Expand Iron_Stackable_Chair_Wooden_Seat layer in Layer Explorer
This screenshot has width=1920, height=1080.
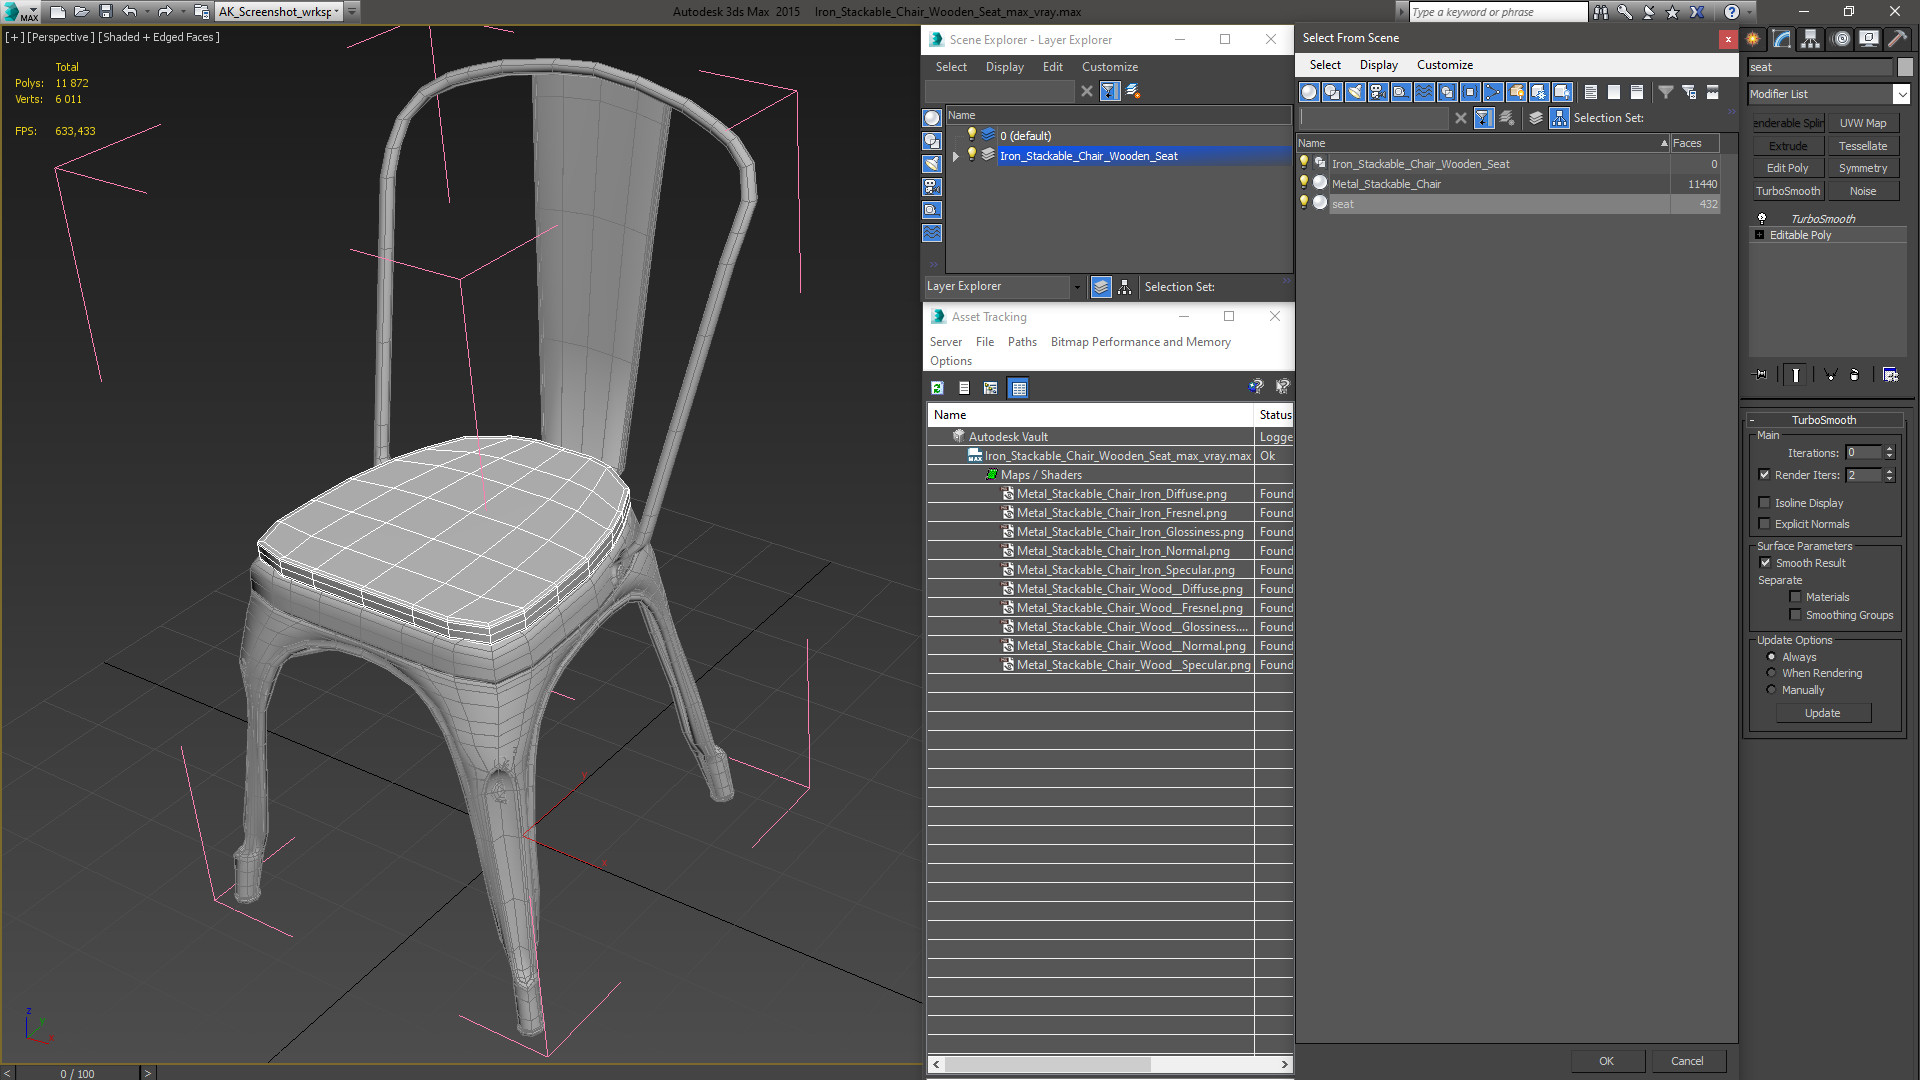[956, 156]
